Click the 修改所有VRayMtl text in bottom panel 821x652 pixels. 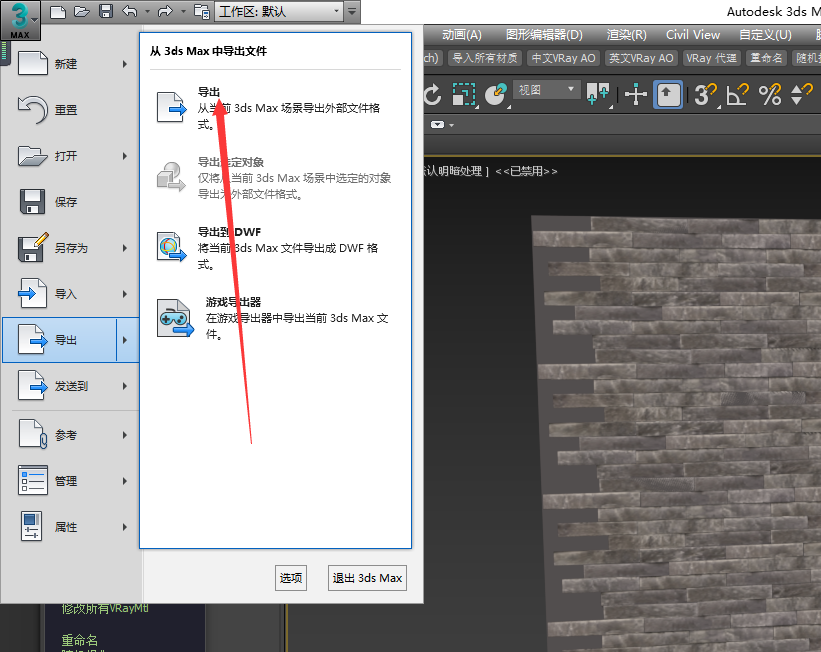coord(105,608)
